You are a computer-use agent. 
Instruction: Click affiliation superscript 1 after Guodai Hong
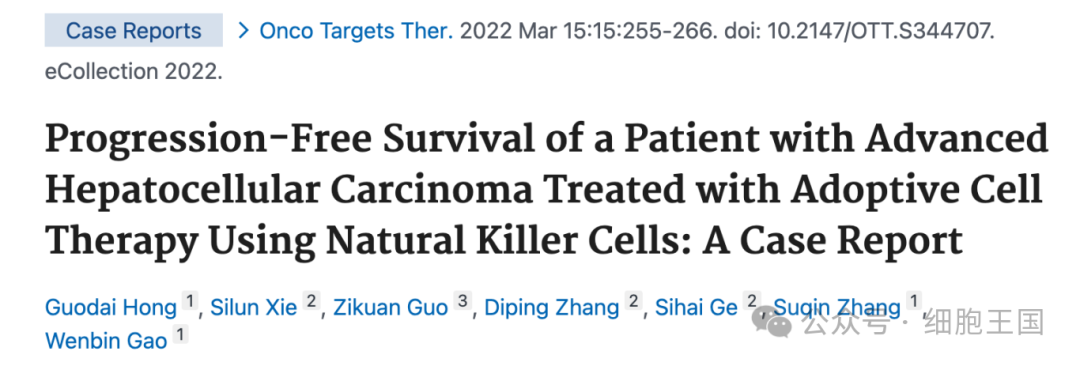[189, 301]
